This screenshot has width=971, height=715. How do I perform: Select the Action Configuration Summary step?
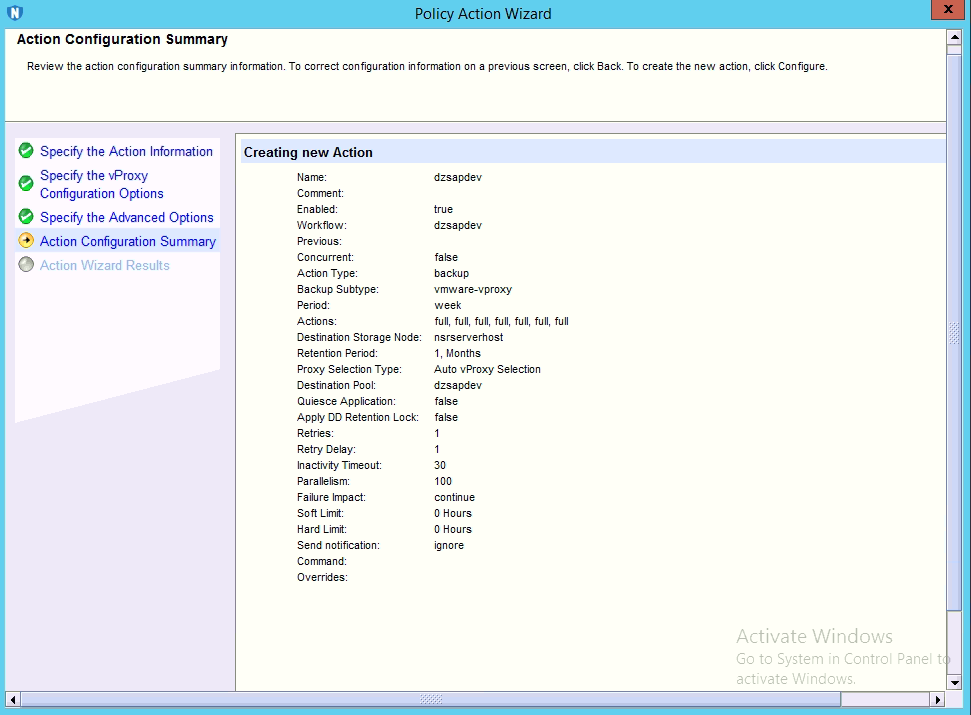coord(127,241)
